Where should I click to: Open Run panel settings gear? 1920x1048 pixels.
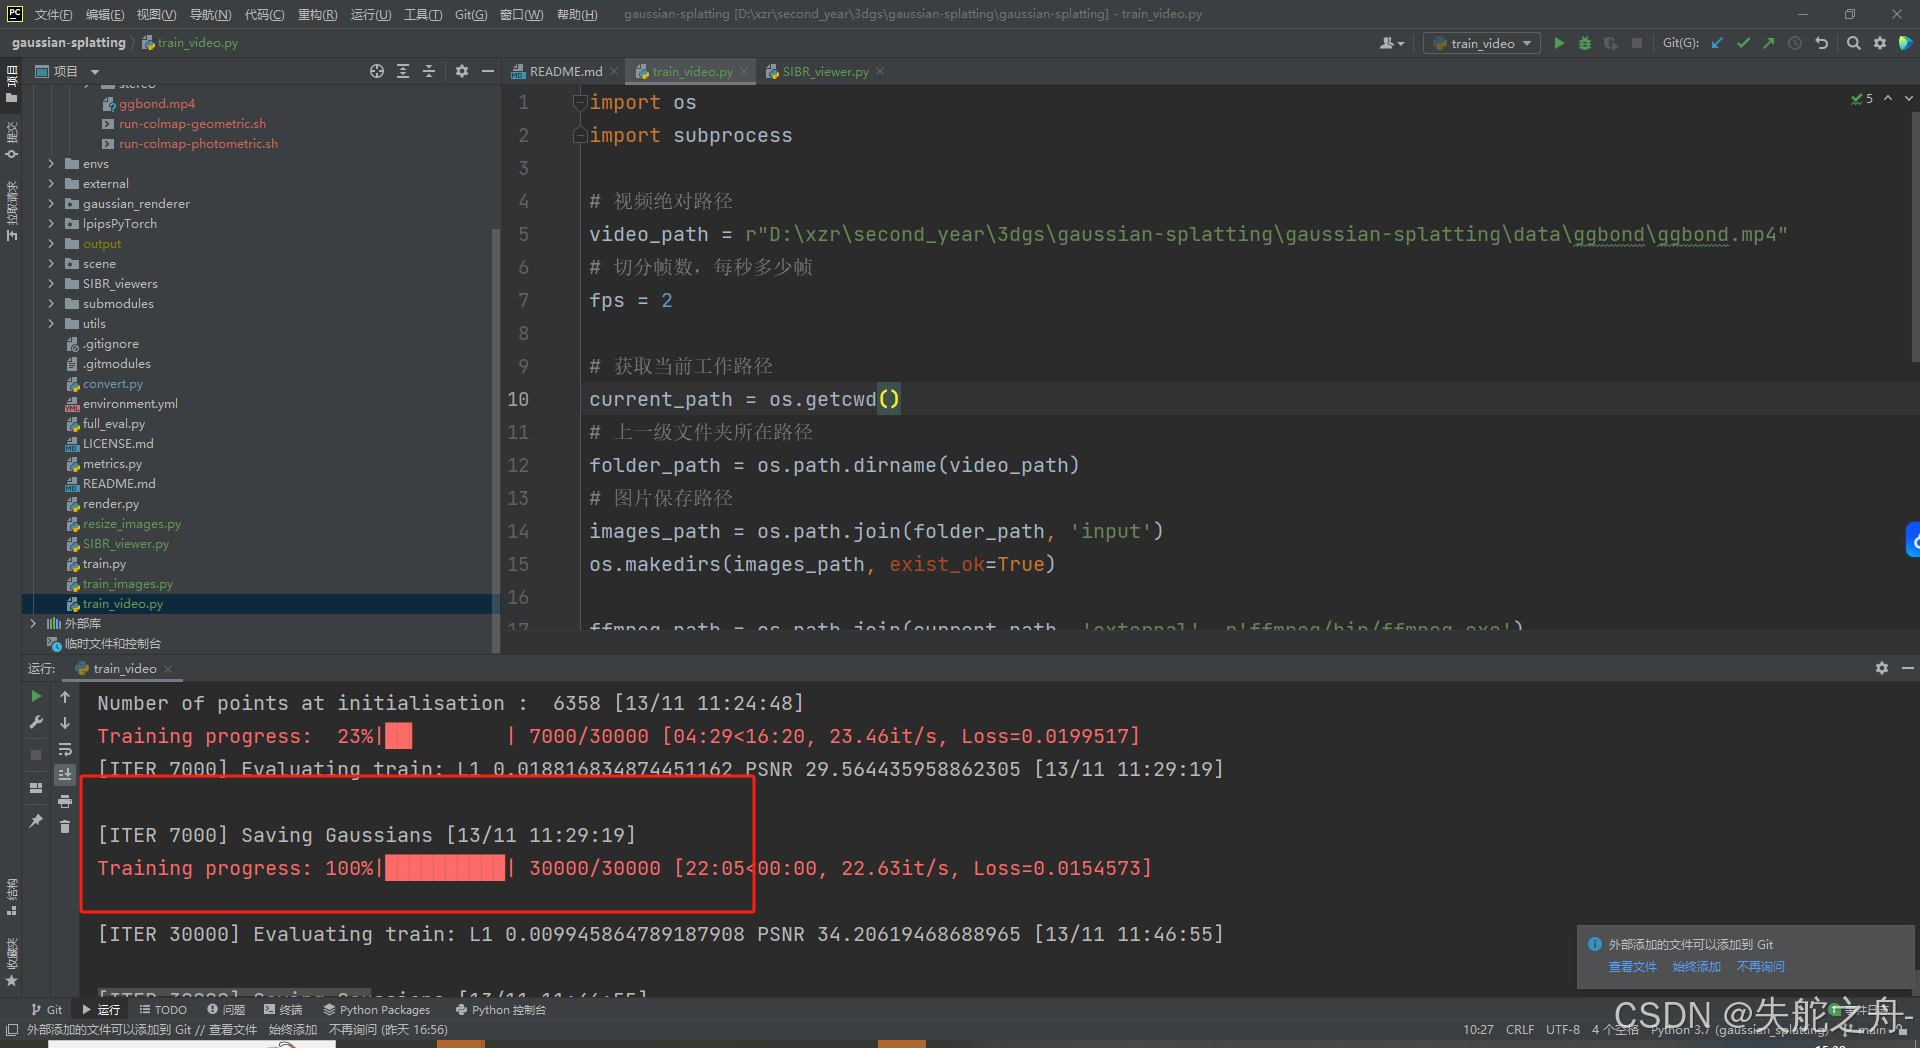pos(1882,668)
